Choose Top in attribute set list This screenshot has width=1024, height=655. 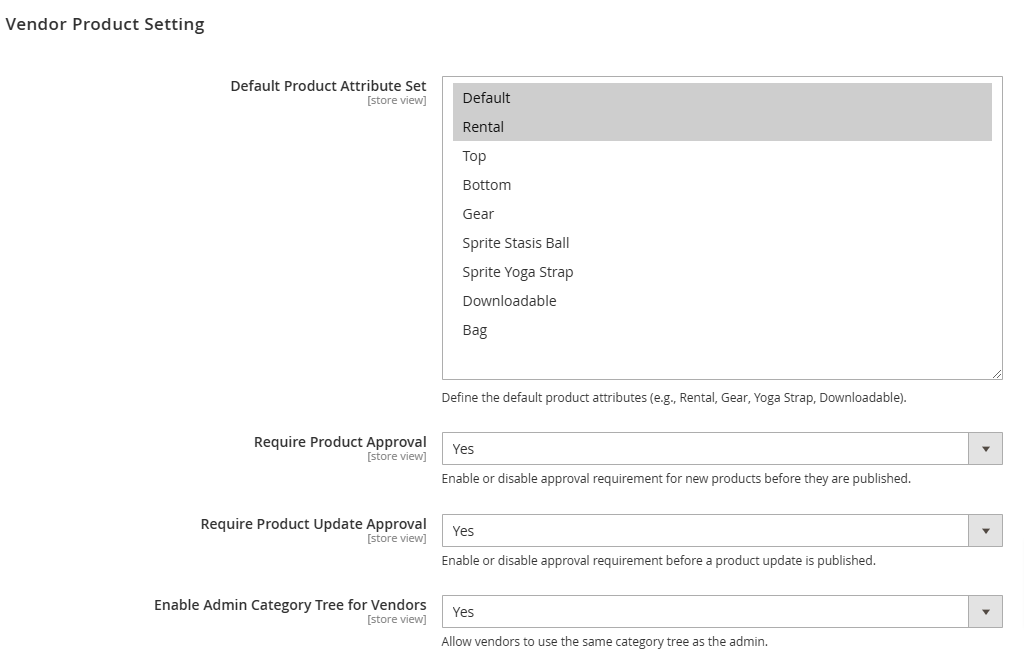coord(722,155)
